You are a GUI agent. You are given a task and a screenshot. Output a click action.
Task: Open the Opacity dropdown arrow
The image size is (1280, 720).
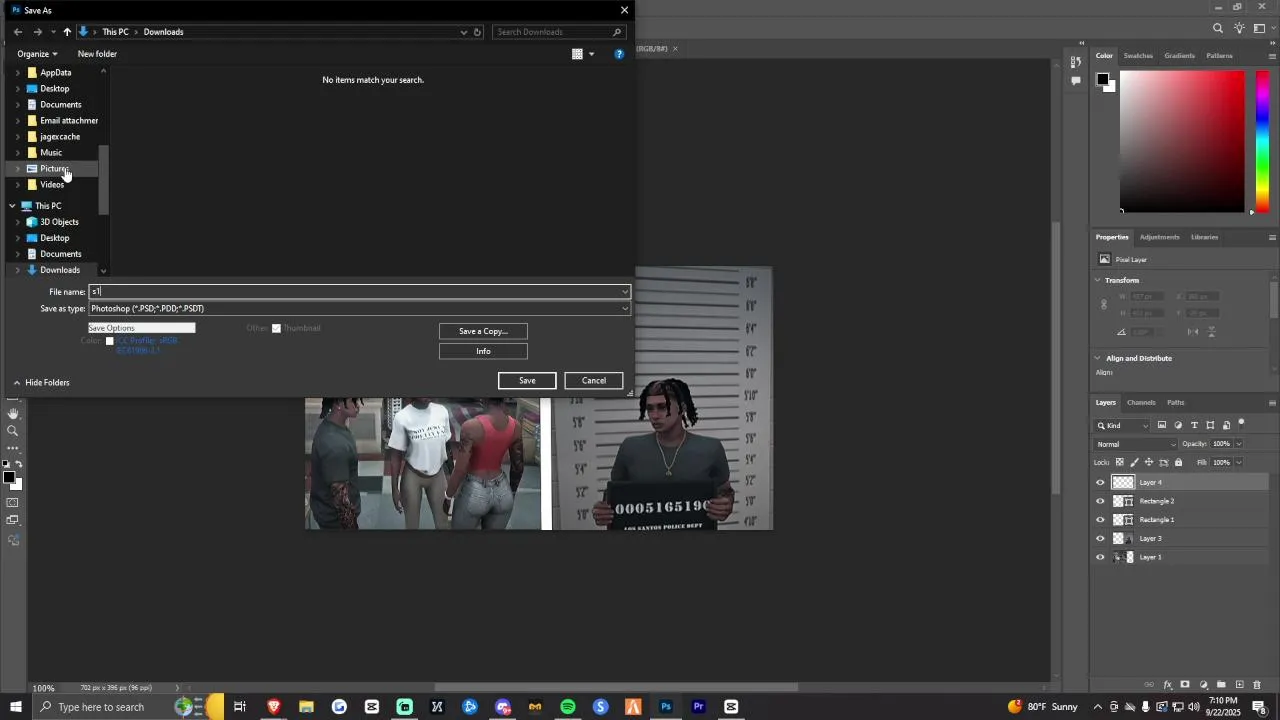tap(1238, 444)
